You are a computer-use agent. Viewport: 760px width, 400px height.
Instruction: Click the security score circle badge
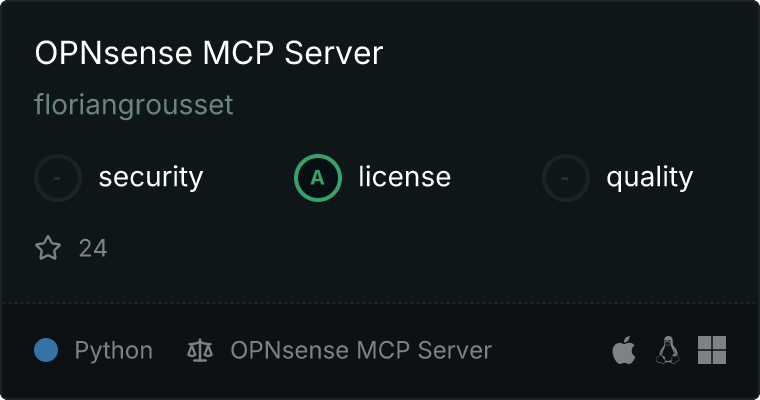[58, 178]
